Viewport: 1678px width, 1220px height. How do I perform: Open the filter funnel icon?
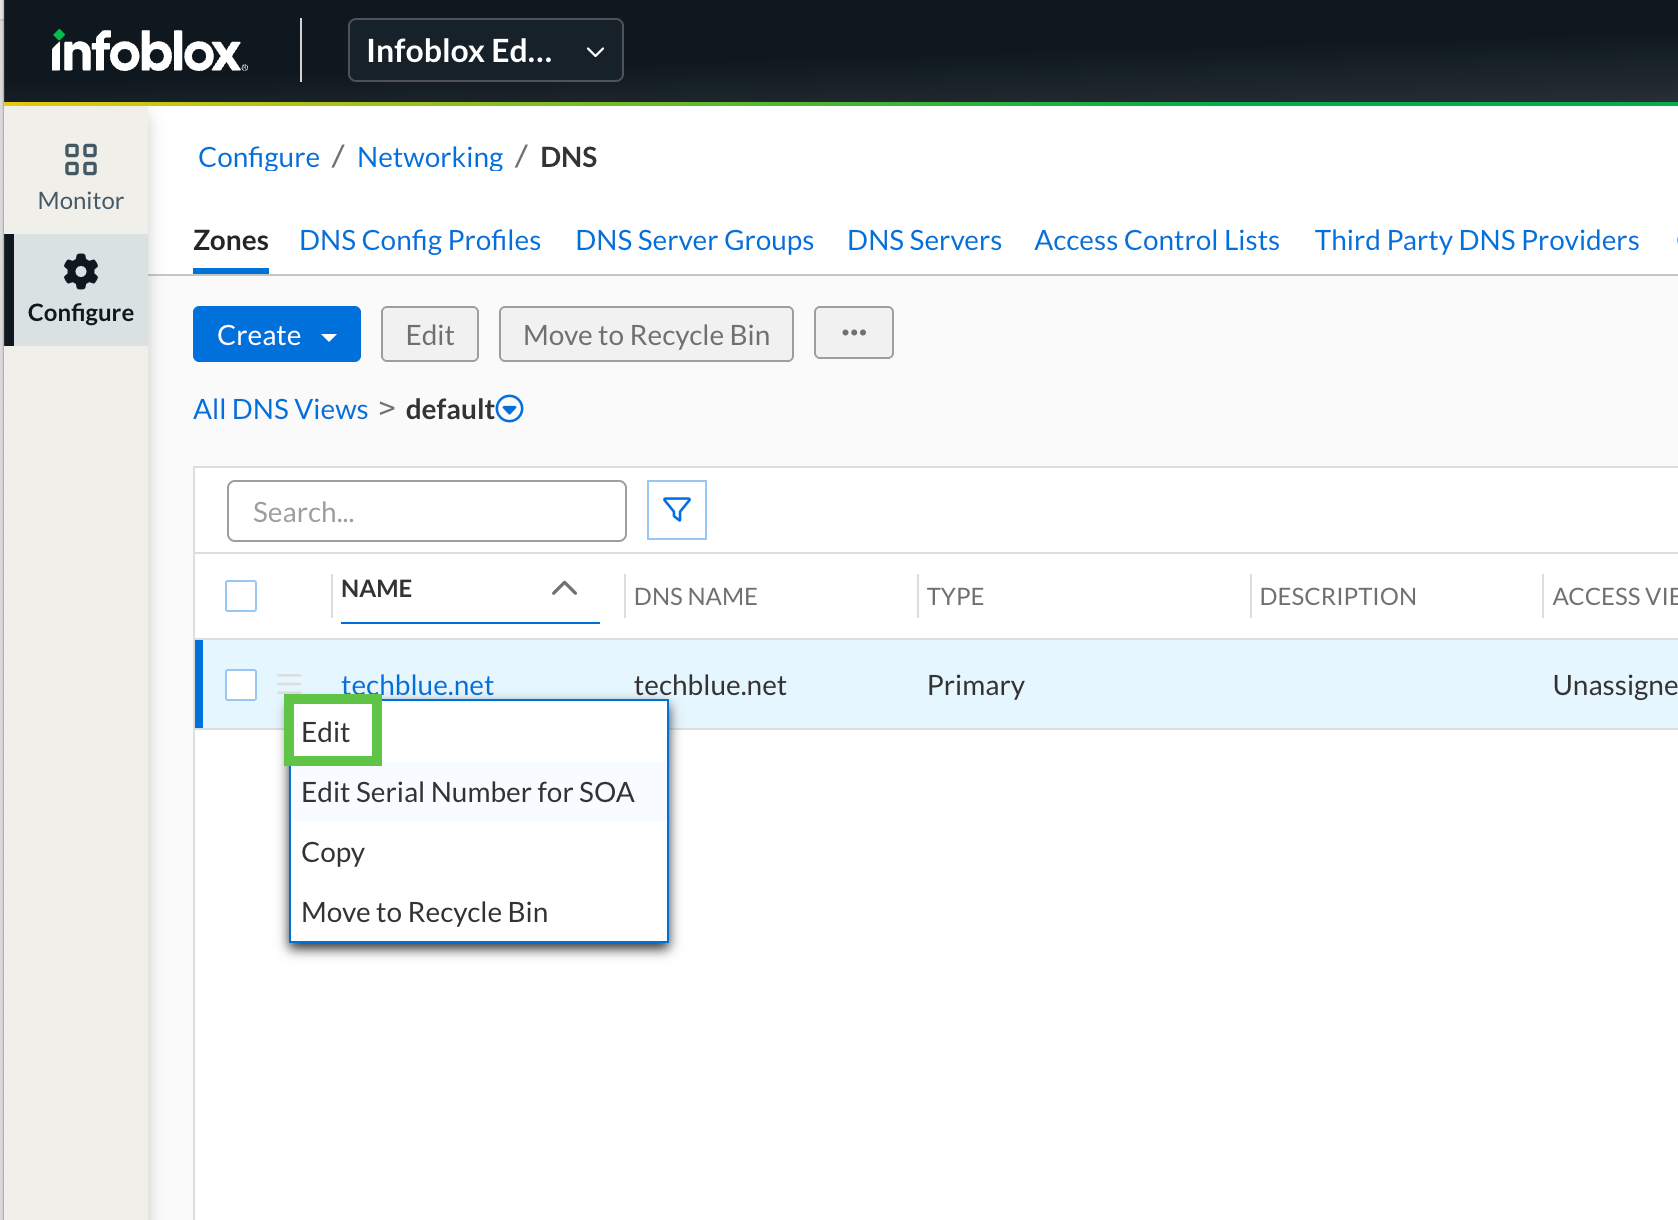[x=677, y=510]
